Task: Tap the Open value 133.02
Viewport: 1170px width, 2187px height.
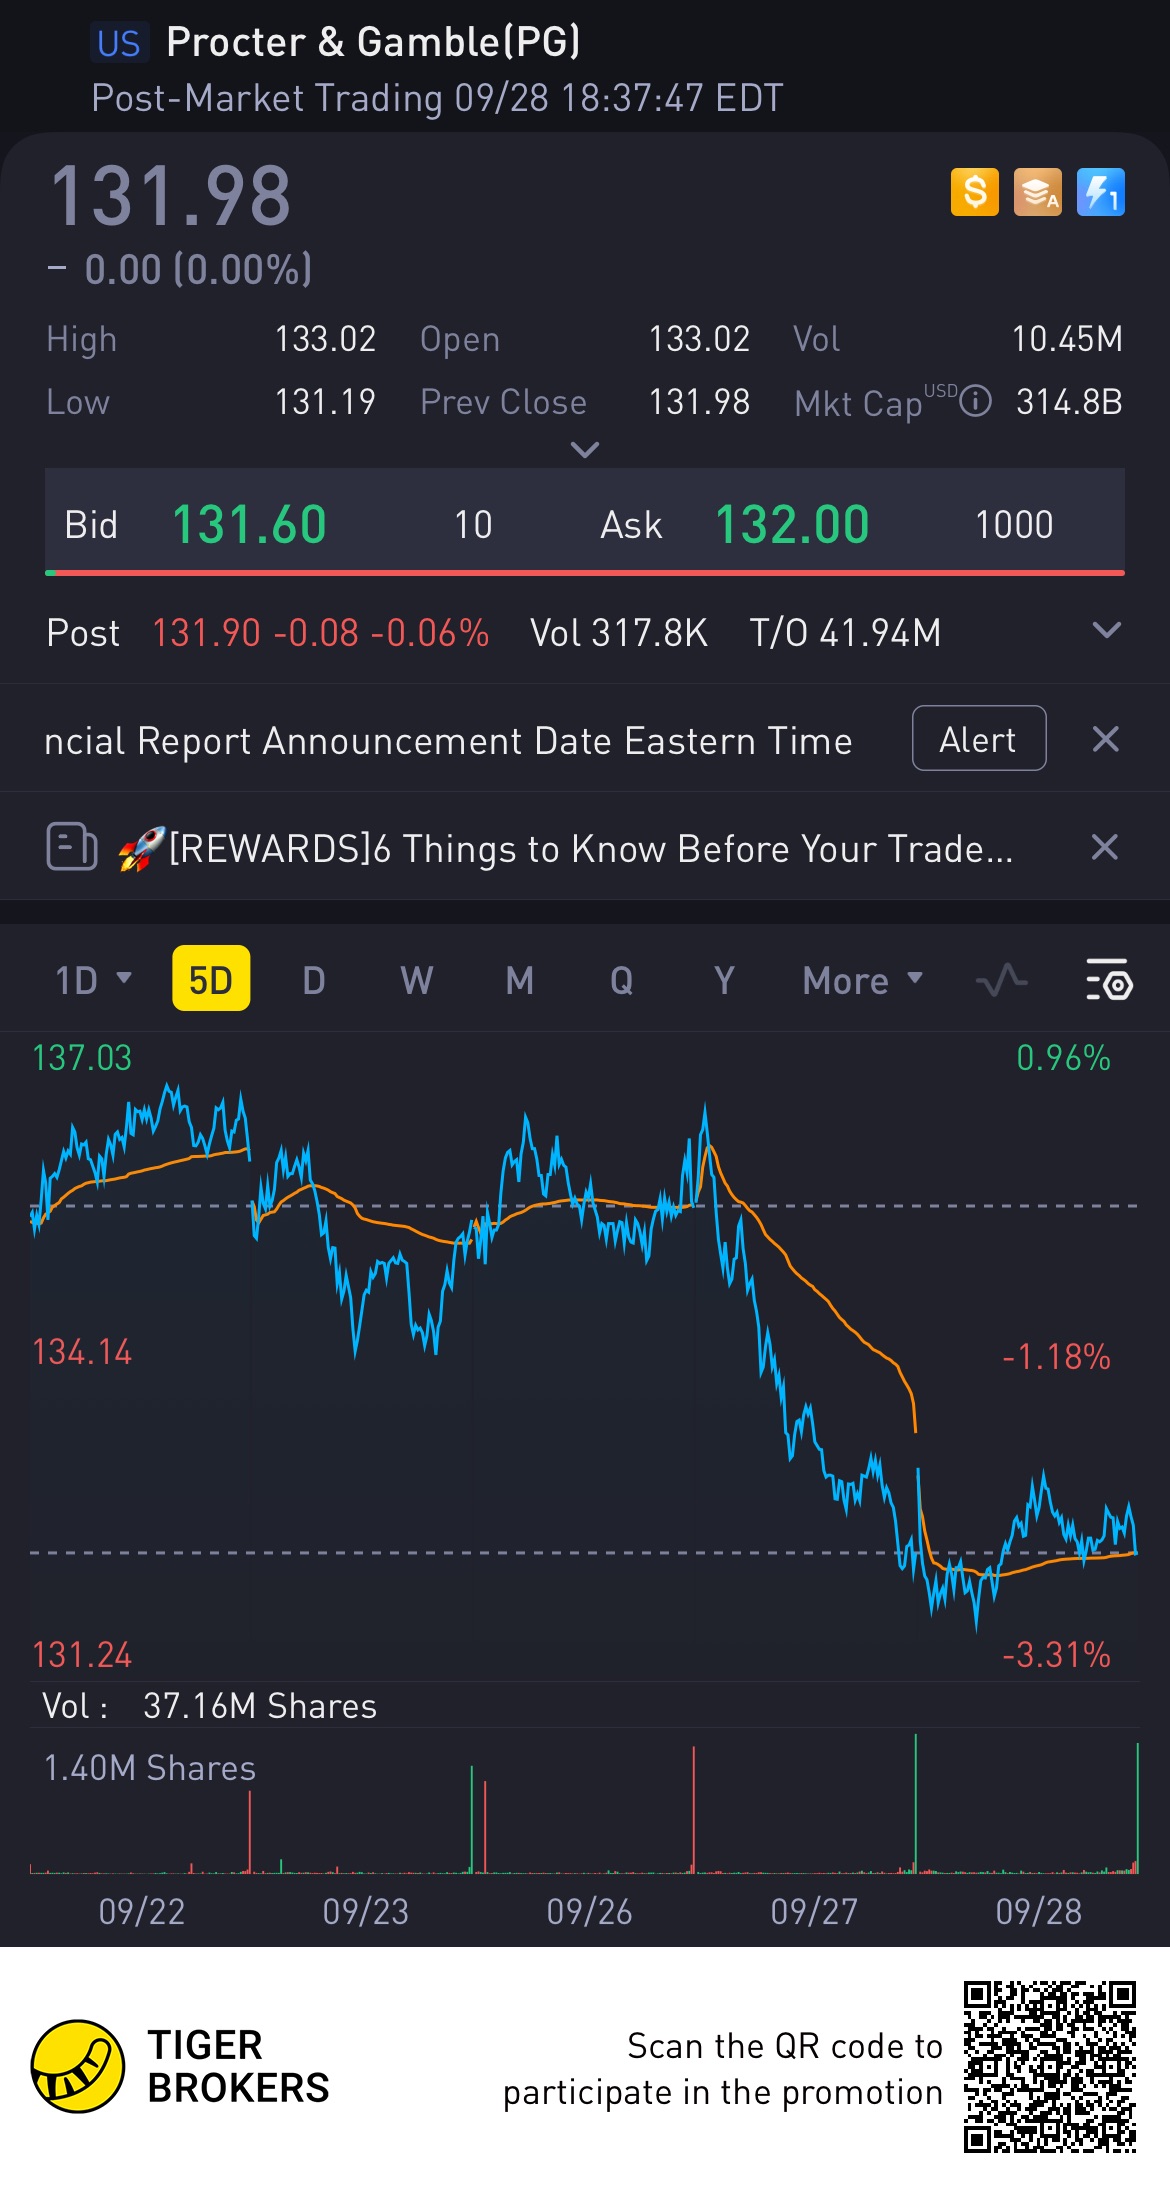Action: 699,339
